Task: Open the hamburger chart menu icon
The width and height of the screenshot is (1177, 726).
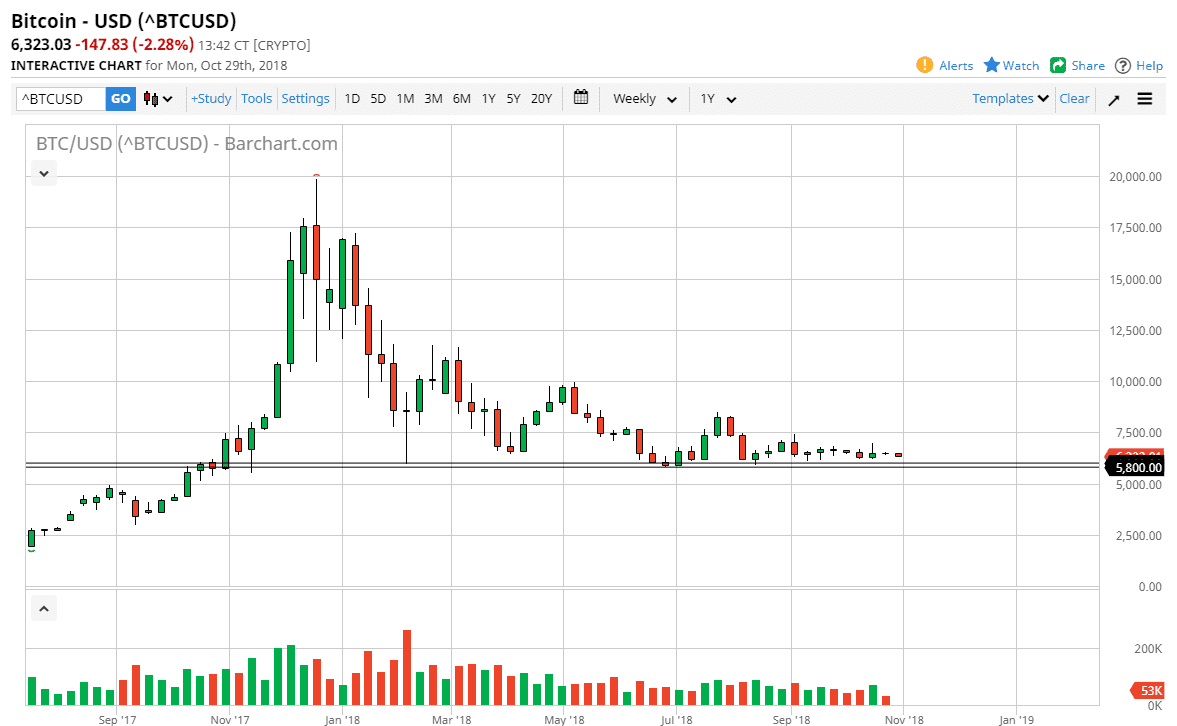Action: (1144, 98)
